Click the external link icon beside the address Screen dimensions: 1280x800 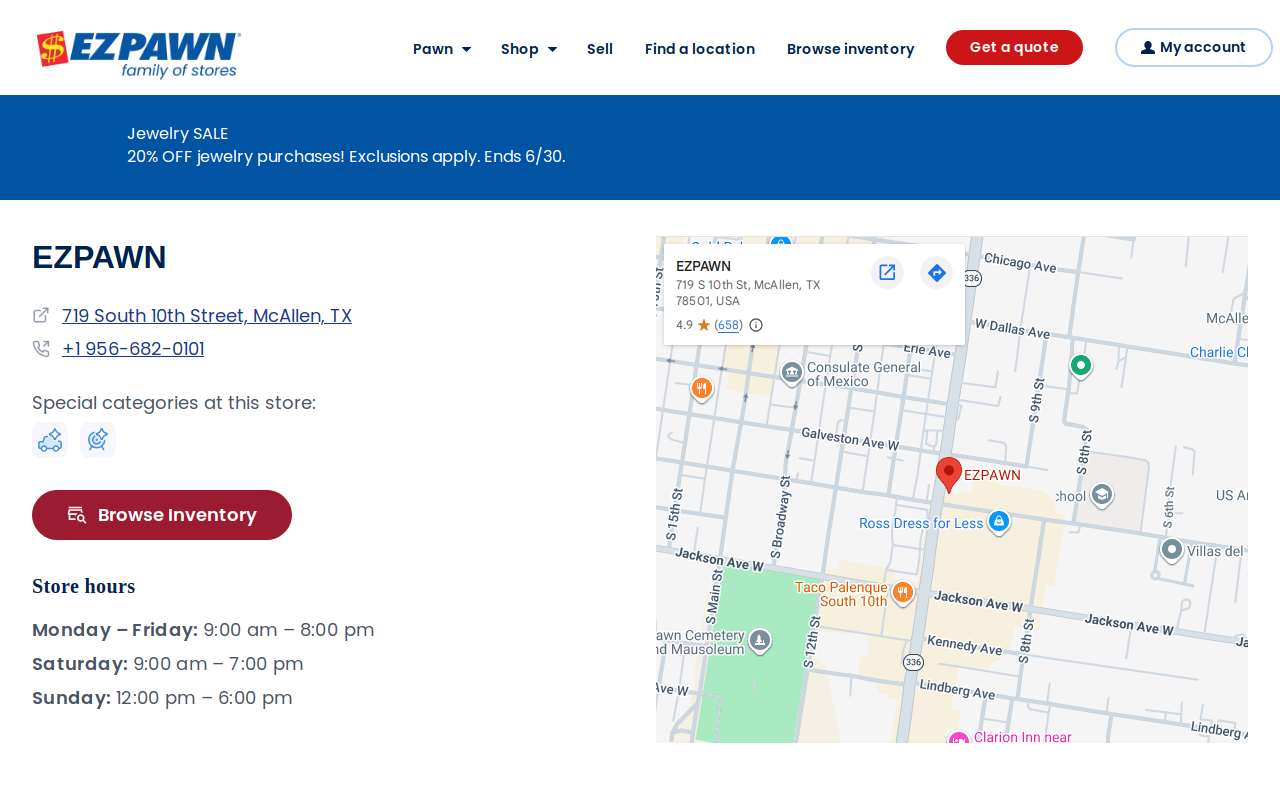pos(41,315)
